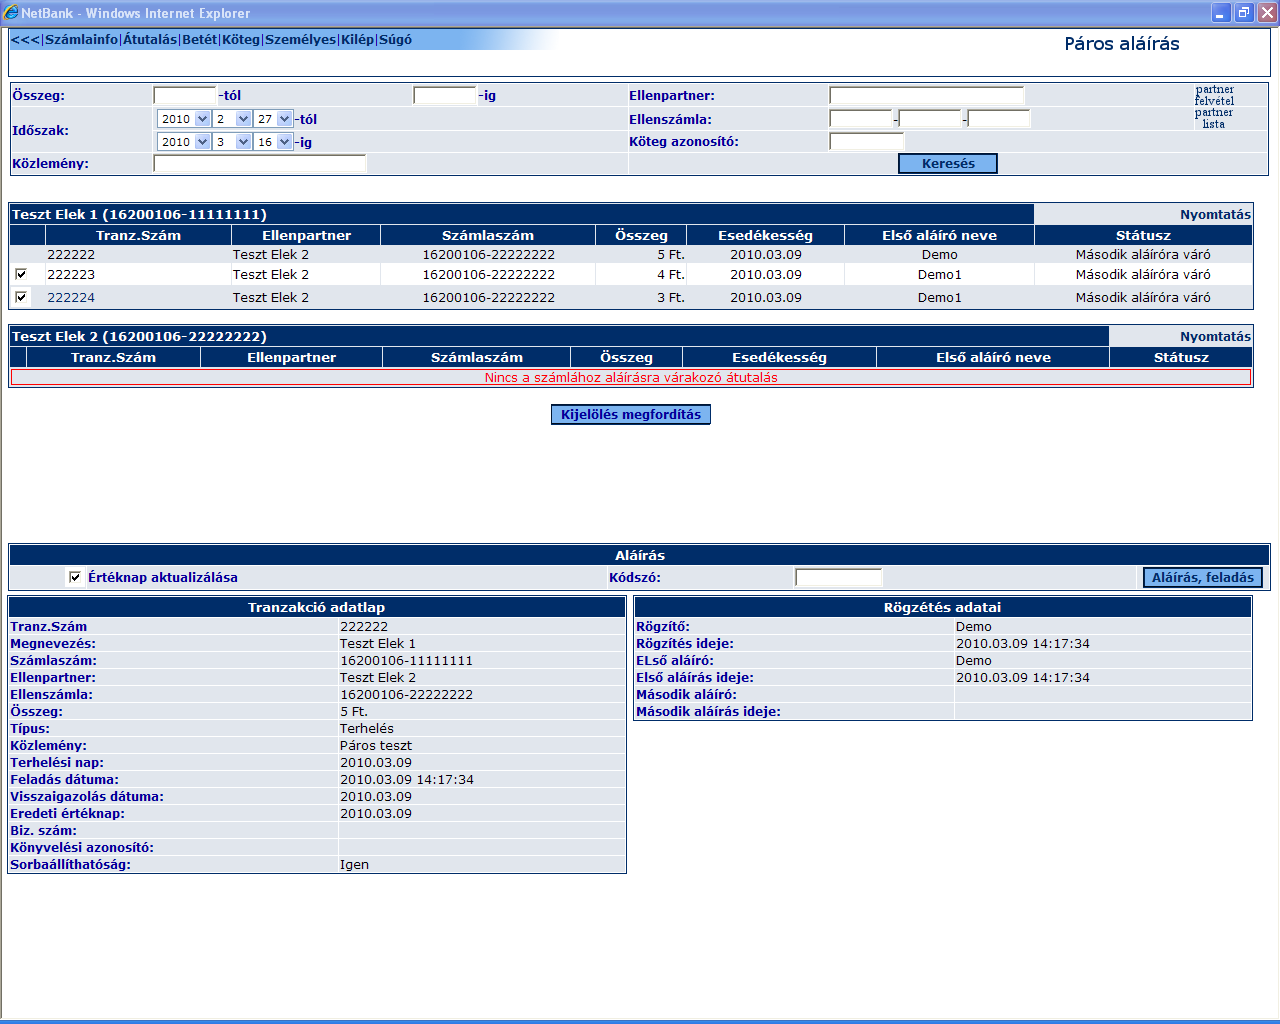Open the start year dropdown showing 2010
The height and width of the screenshot is (1024, 1280).
(x=184, y=119)
